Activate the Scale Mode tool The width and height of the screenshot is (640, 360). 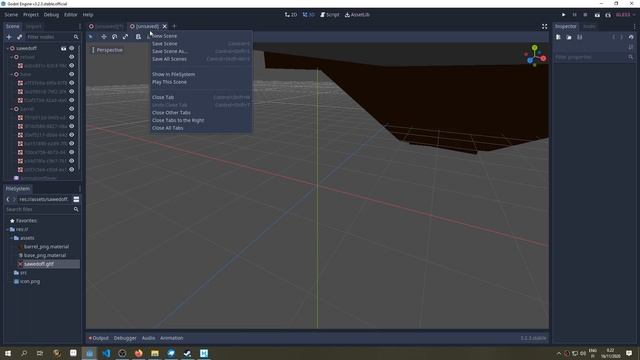click(125, 37)
